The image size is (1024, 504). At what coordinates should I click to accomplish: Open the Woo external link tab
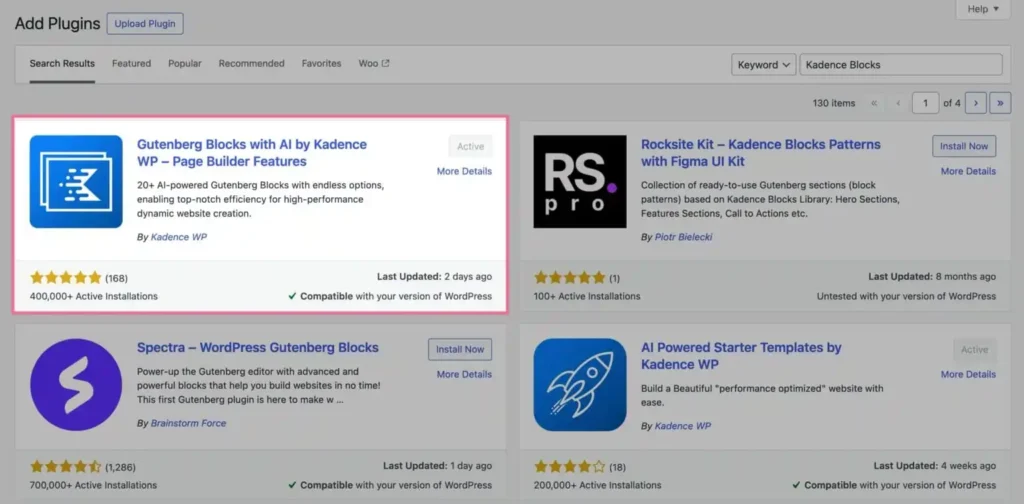pos(374,64)
